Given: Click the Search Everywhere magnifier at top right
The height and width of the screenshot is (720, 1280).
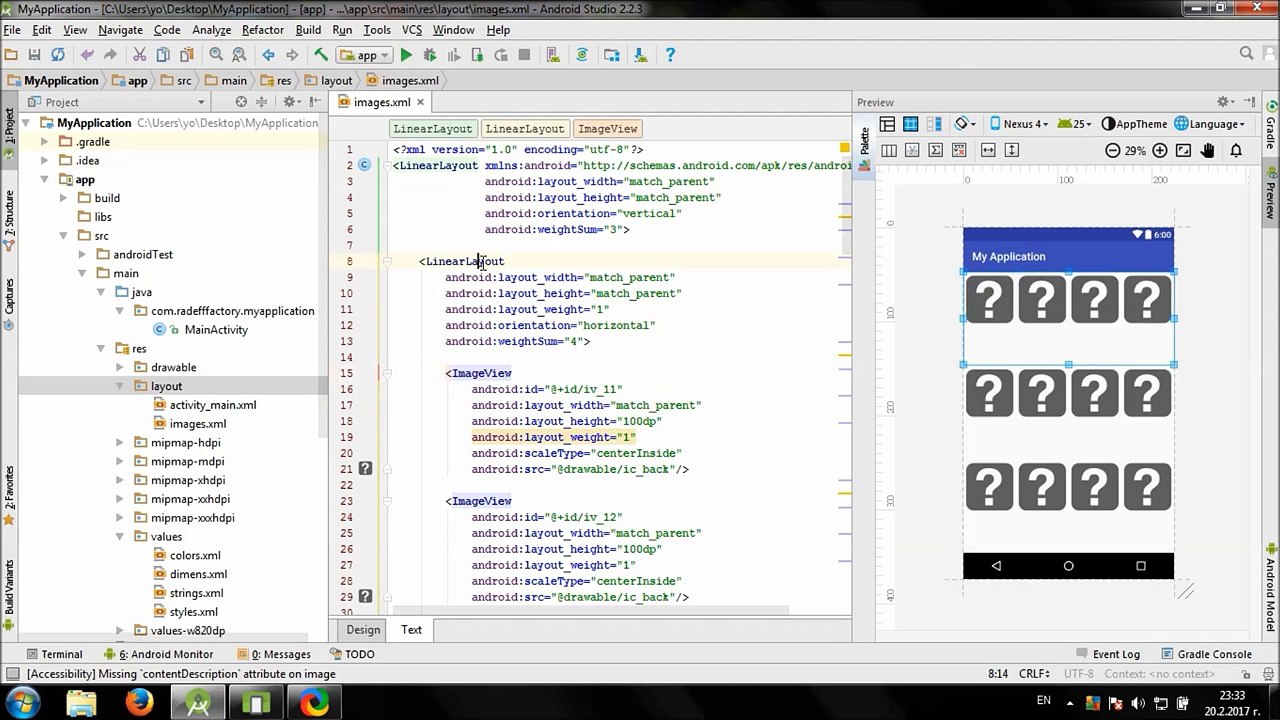Looking at the screenshot, I should [1246, 54].
